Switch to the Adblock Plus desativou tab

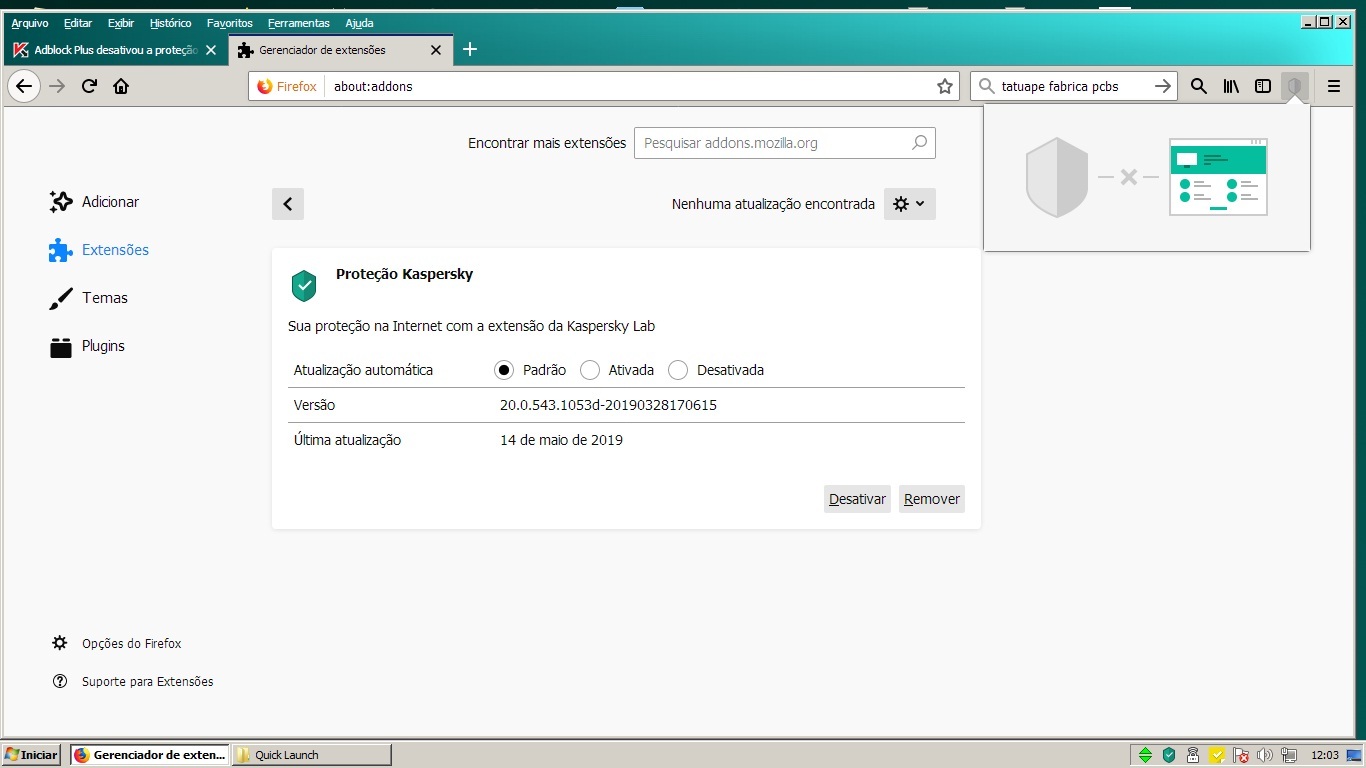[115, 50]
